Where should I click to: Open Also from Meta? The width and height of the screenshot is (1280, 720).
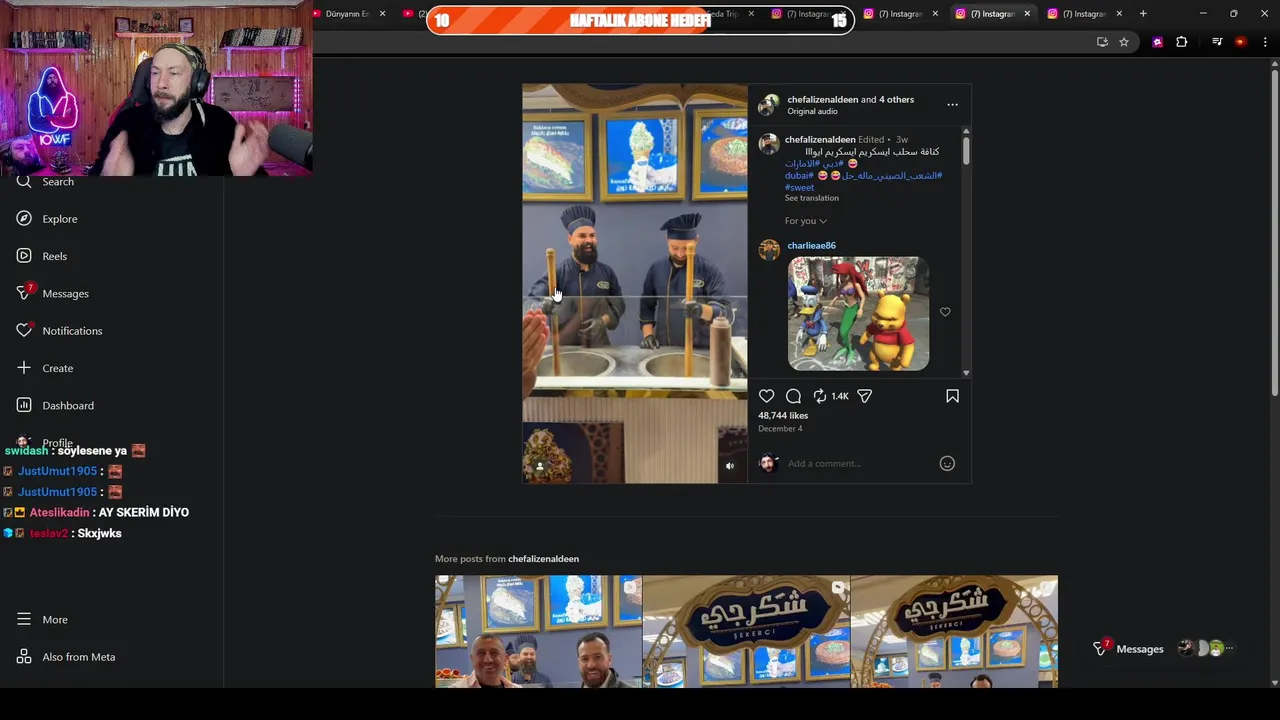point(66,657)
